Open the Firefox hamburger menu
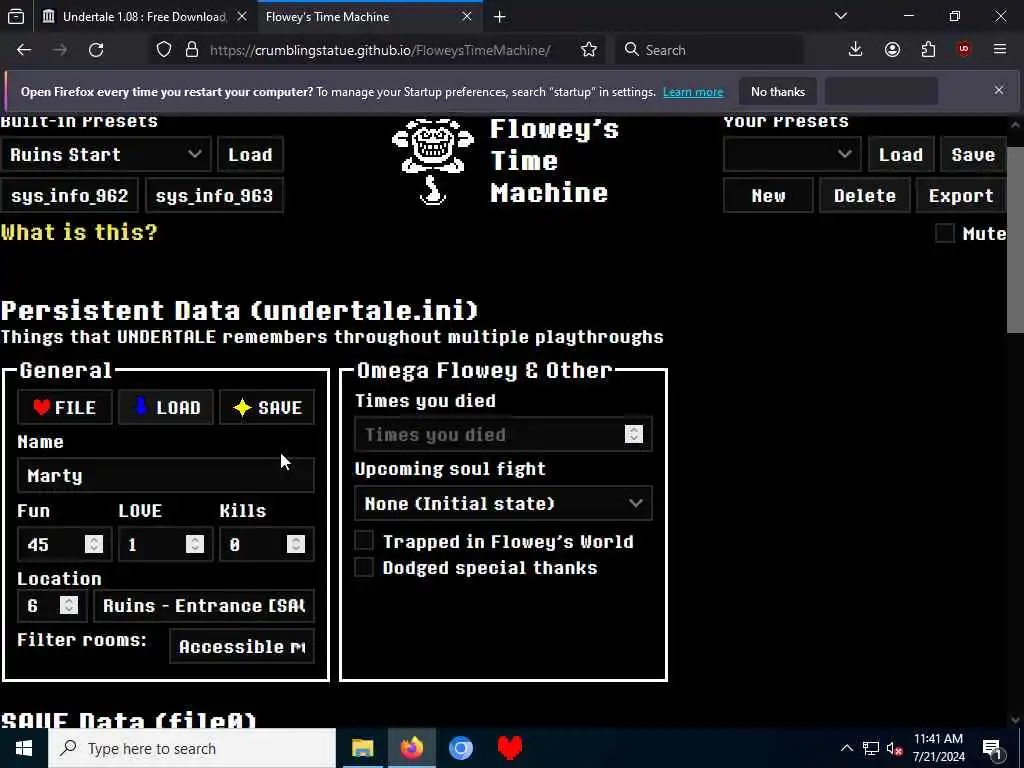Viewport: 1024px width, 768px height. tap(1000, 50)
